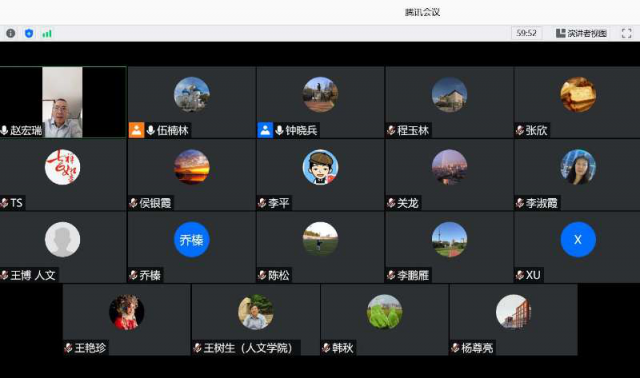
Task: Click the blue security shield icon
Action: 29,33
